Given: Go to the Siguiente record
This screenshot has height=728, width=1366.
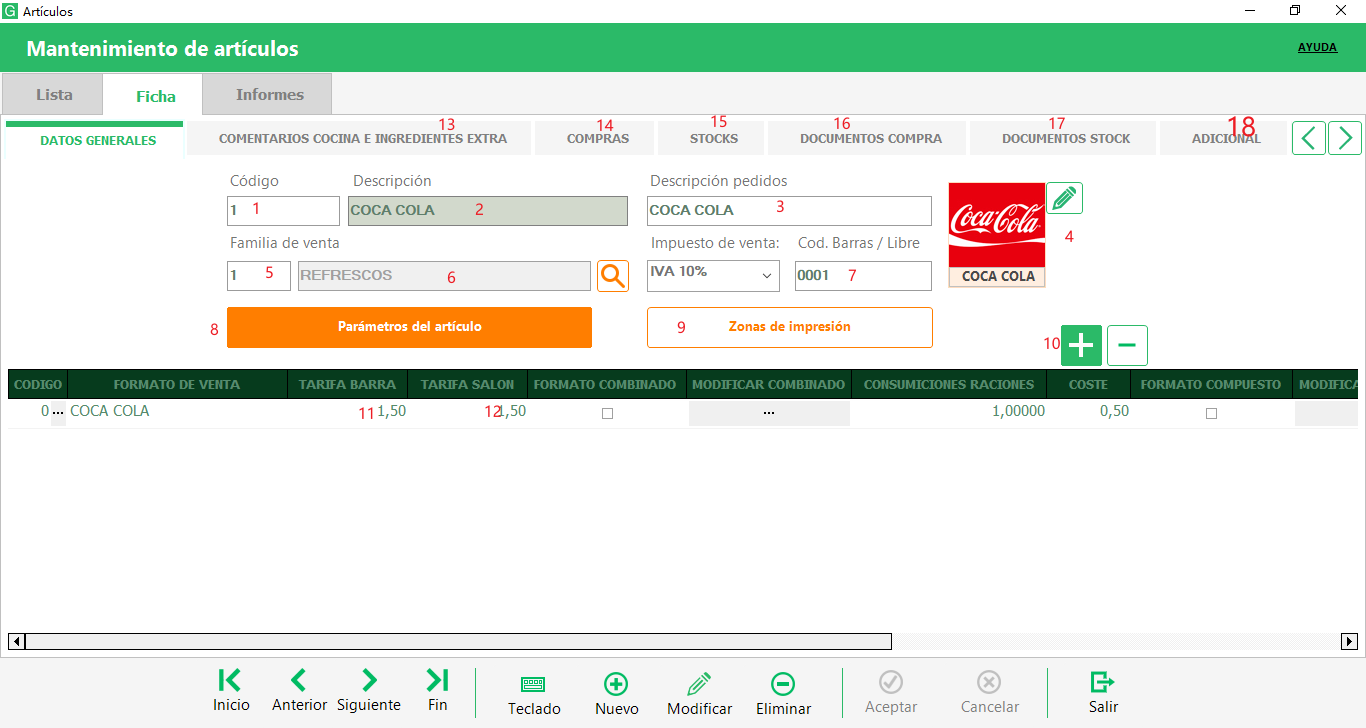Looking at the screenshot, I should (369, 690).
